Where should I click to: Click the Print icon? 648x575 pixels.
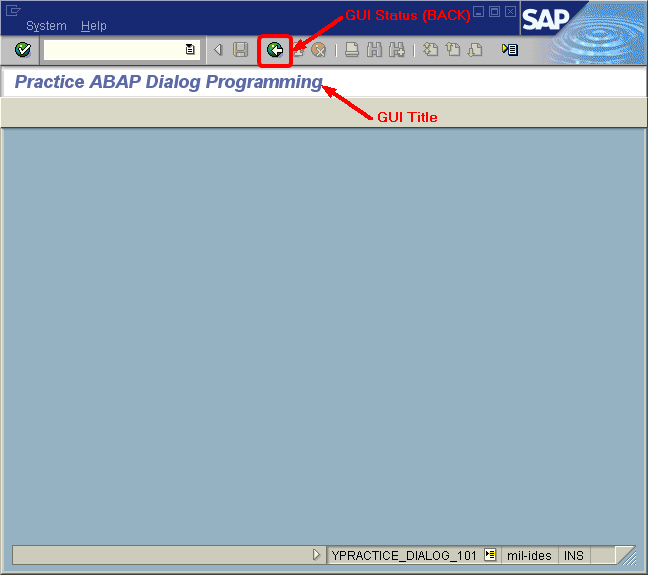[352, 50]
